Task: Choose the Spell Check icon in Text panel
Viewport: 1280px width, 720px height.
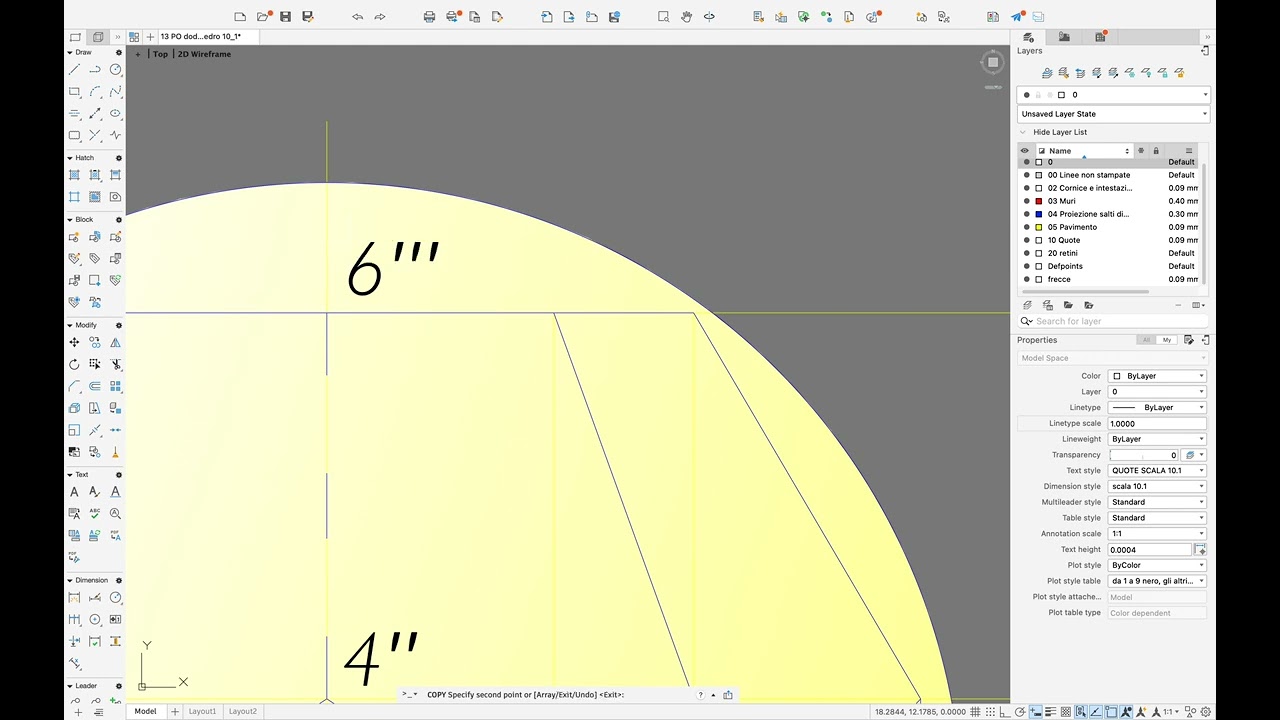Action: tap(95, 513)
